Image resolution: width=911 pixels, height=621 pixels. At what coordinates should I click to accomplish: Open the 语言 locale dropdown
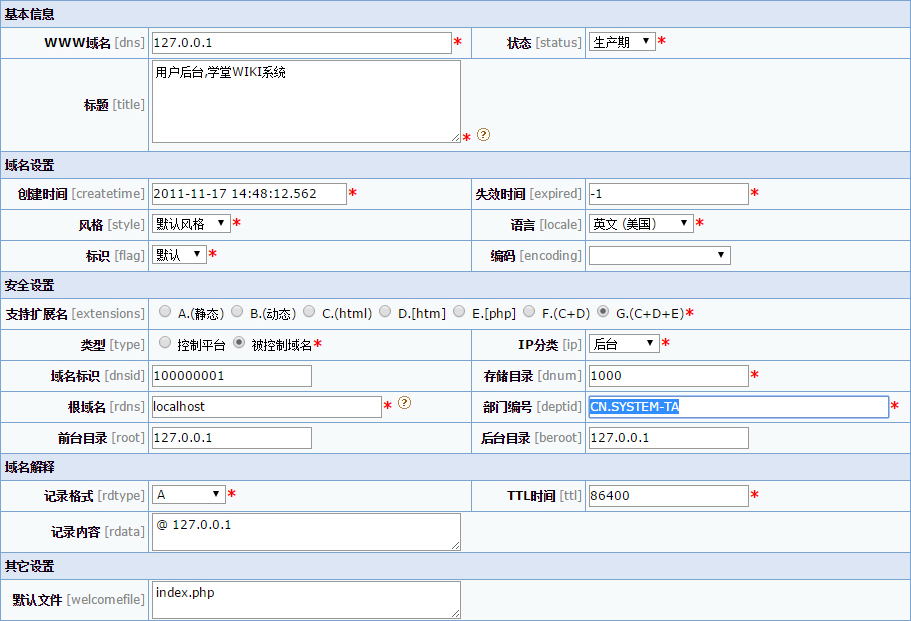[641, 224]
